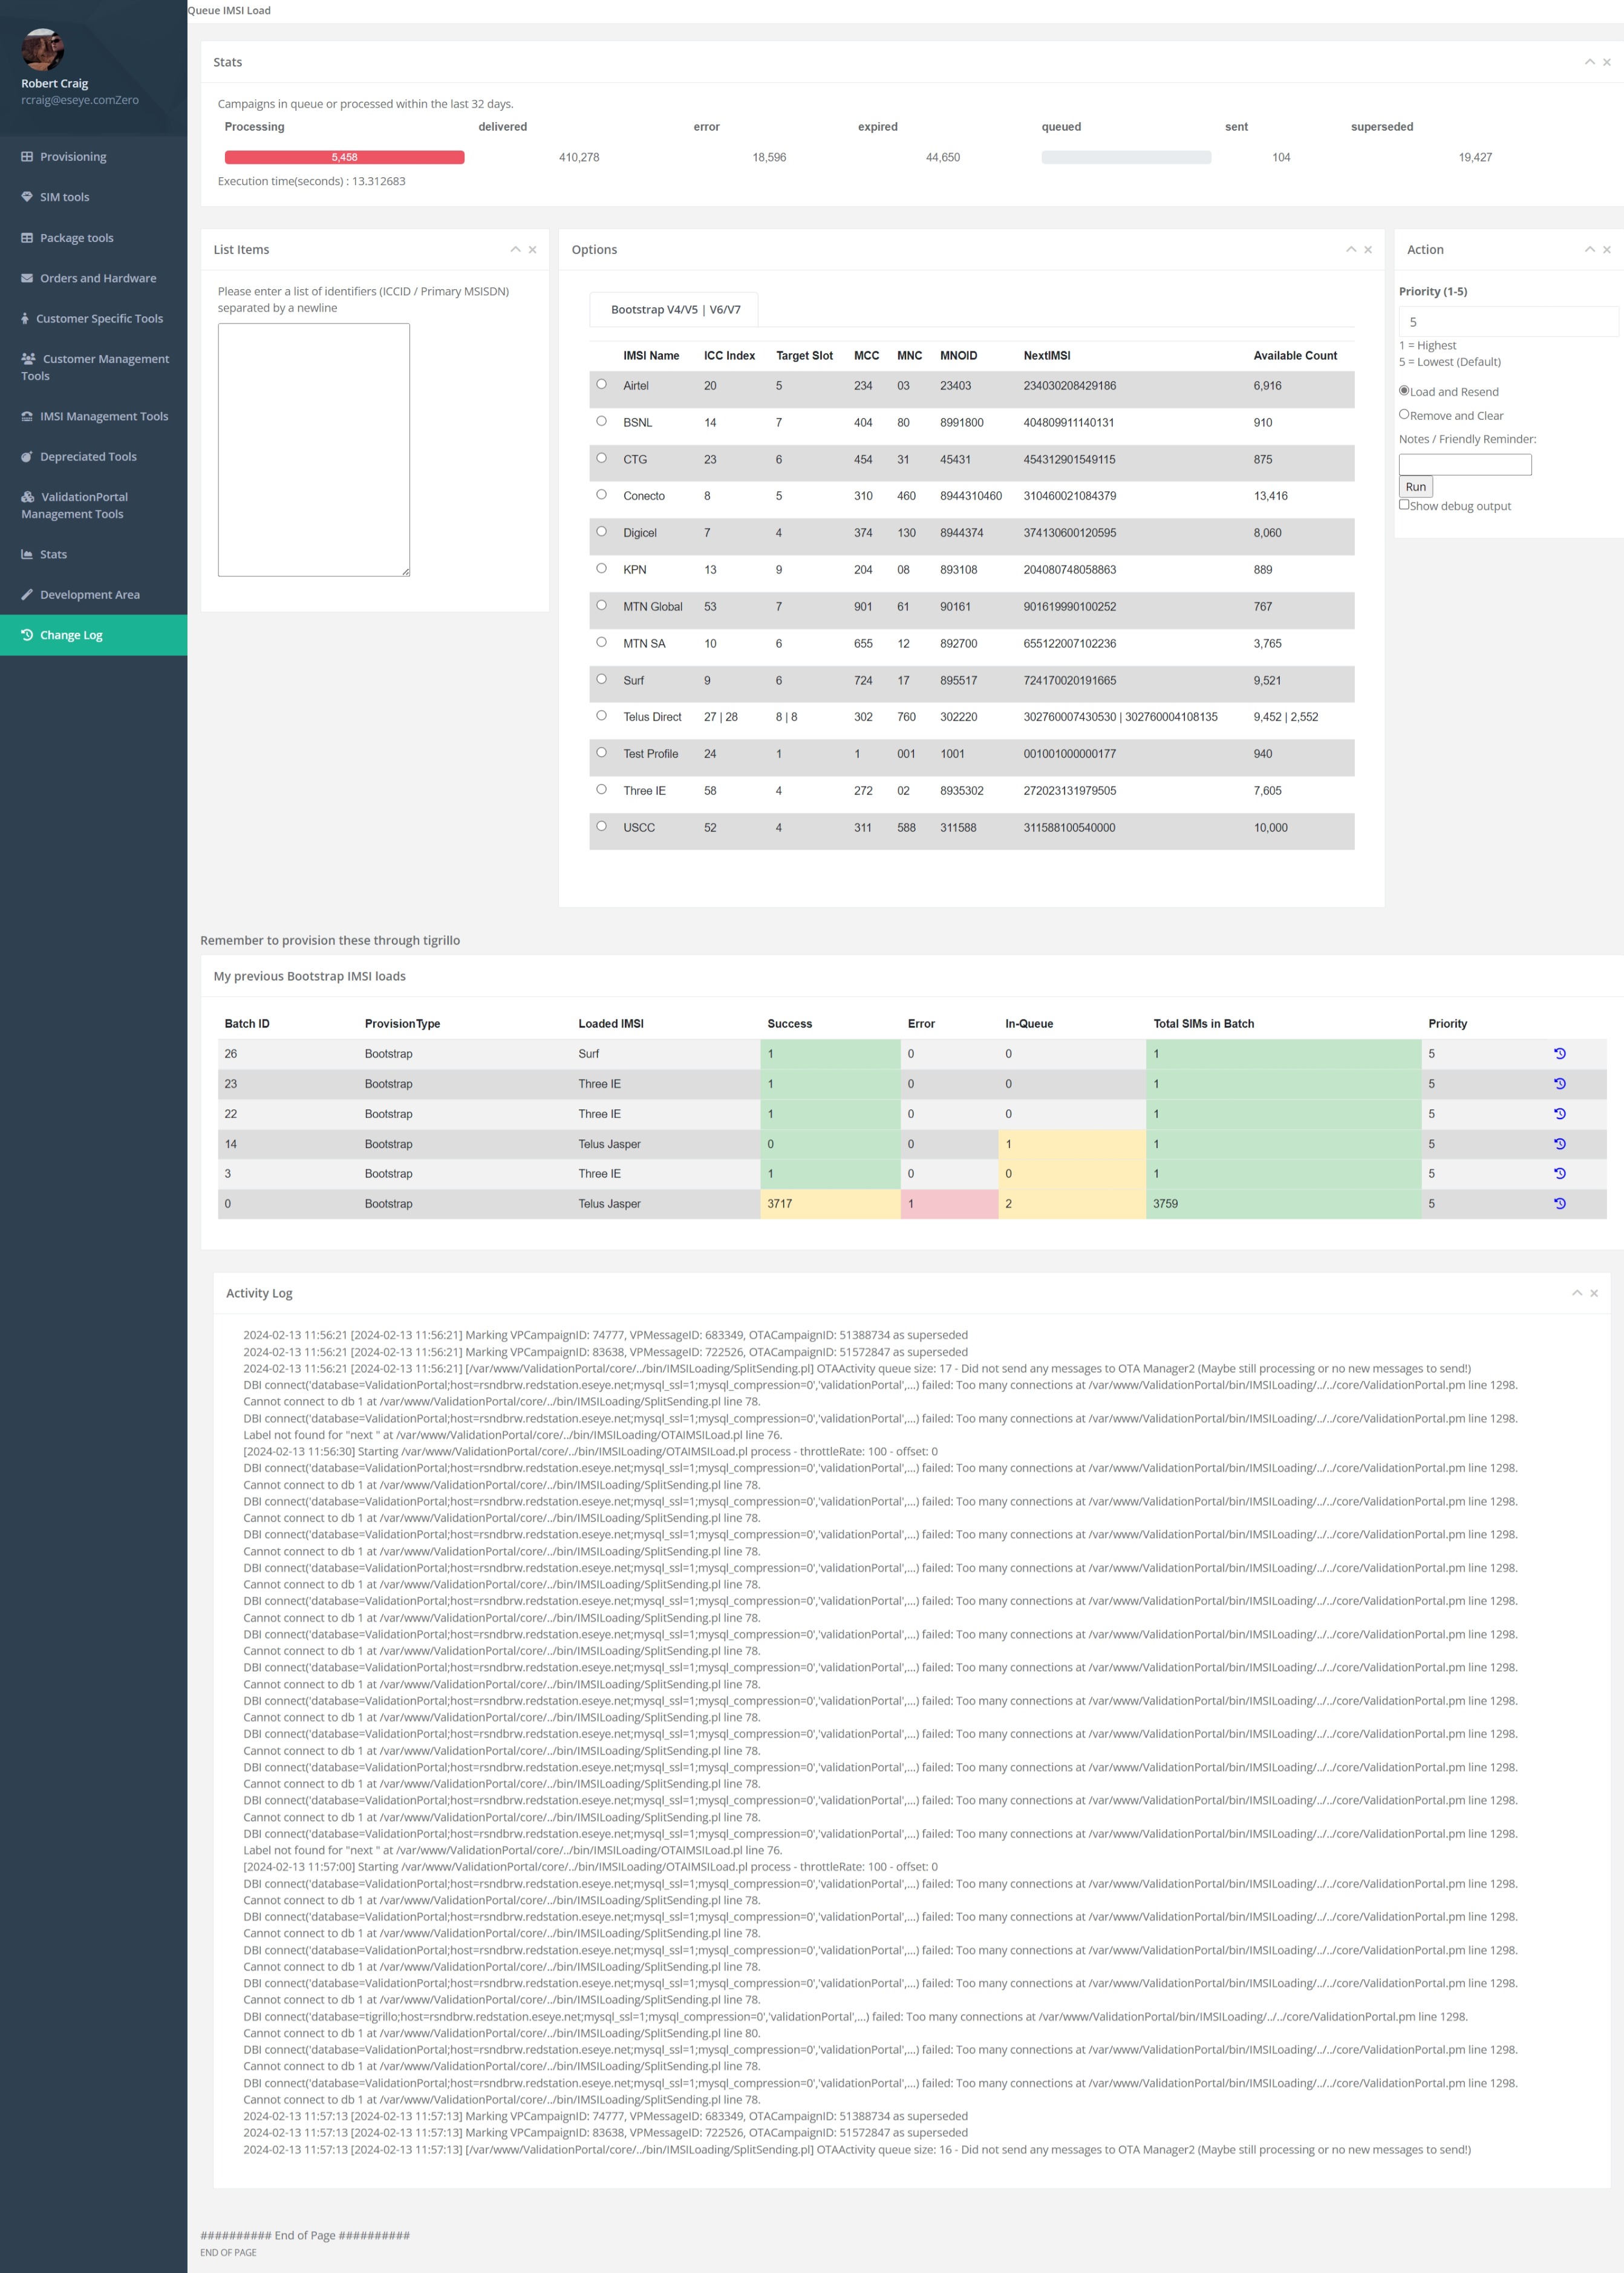Image resolution: width=1624 pixels, height=2273 pixels.
Task: Collapse the Stats panel with chevron
Action: click(1589, 62)
